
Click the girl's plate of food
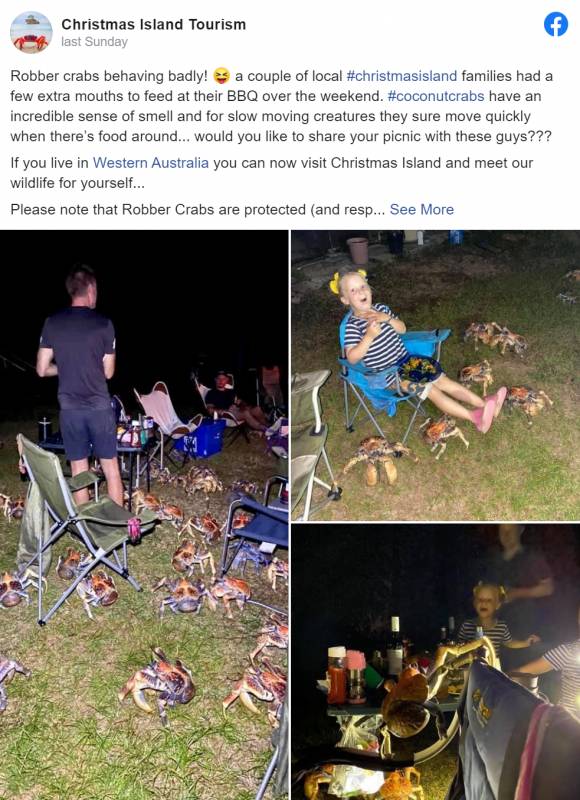coord(420,368)
